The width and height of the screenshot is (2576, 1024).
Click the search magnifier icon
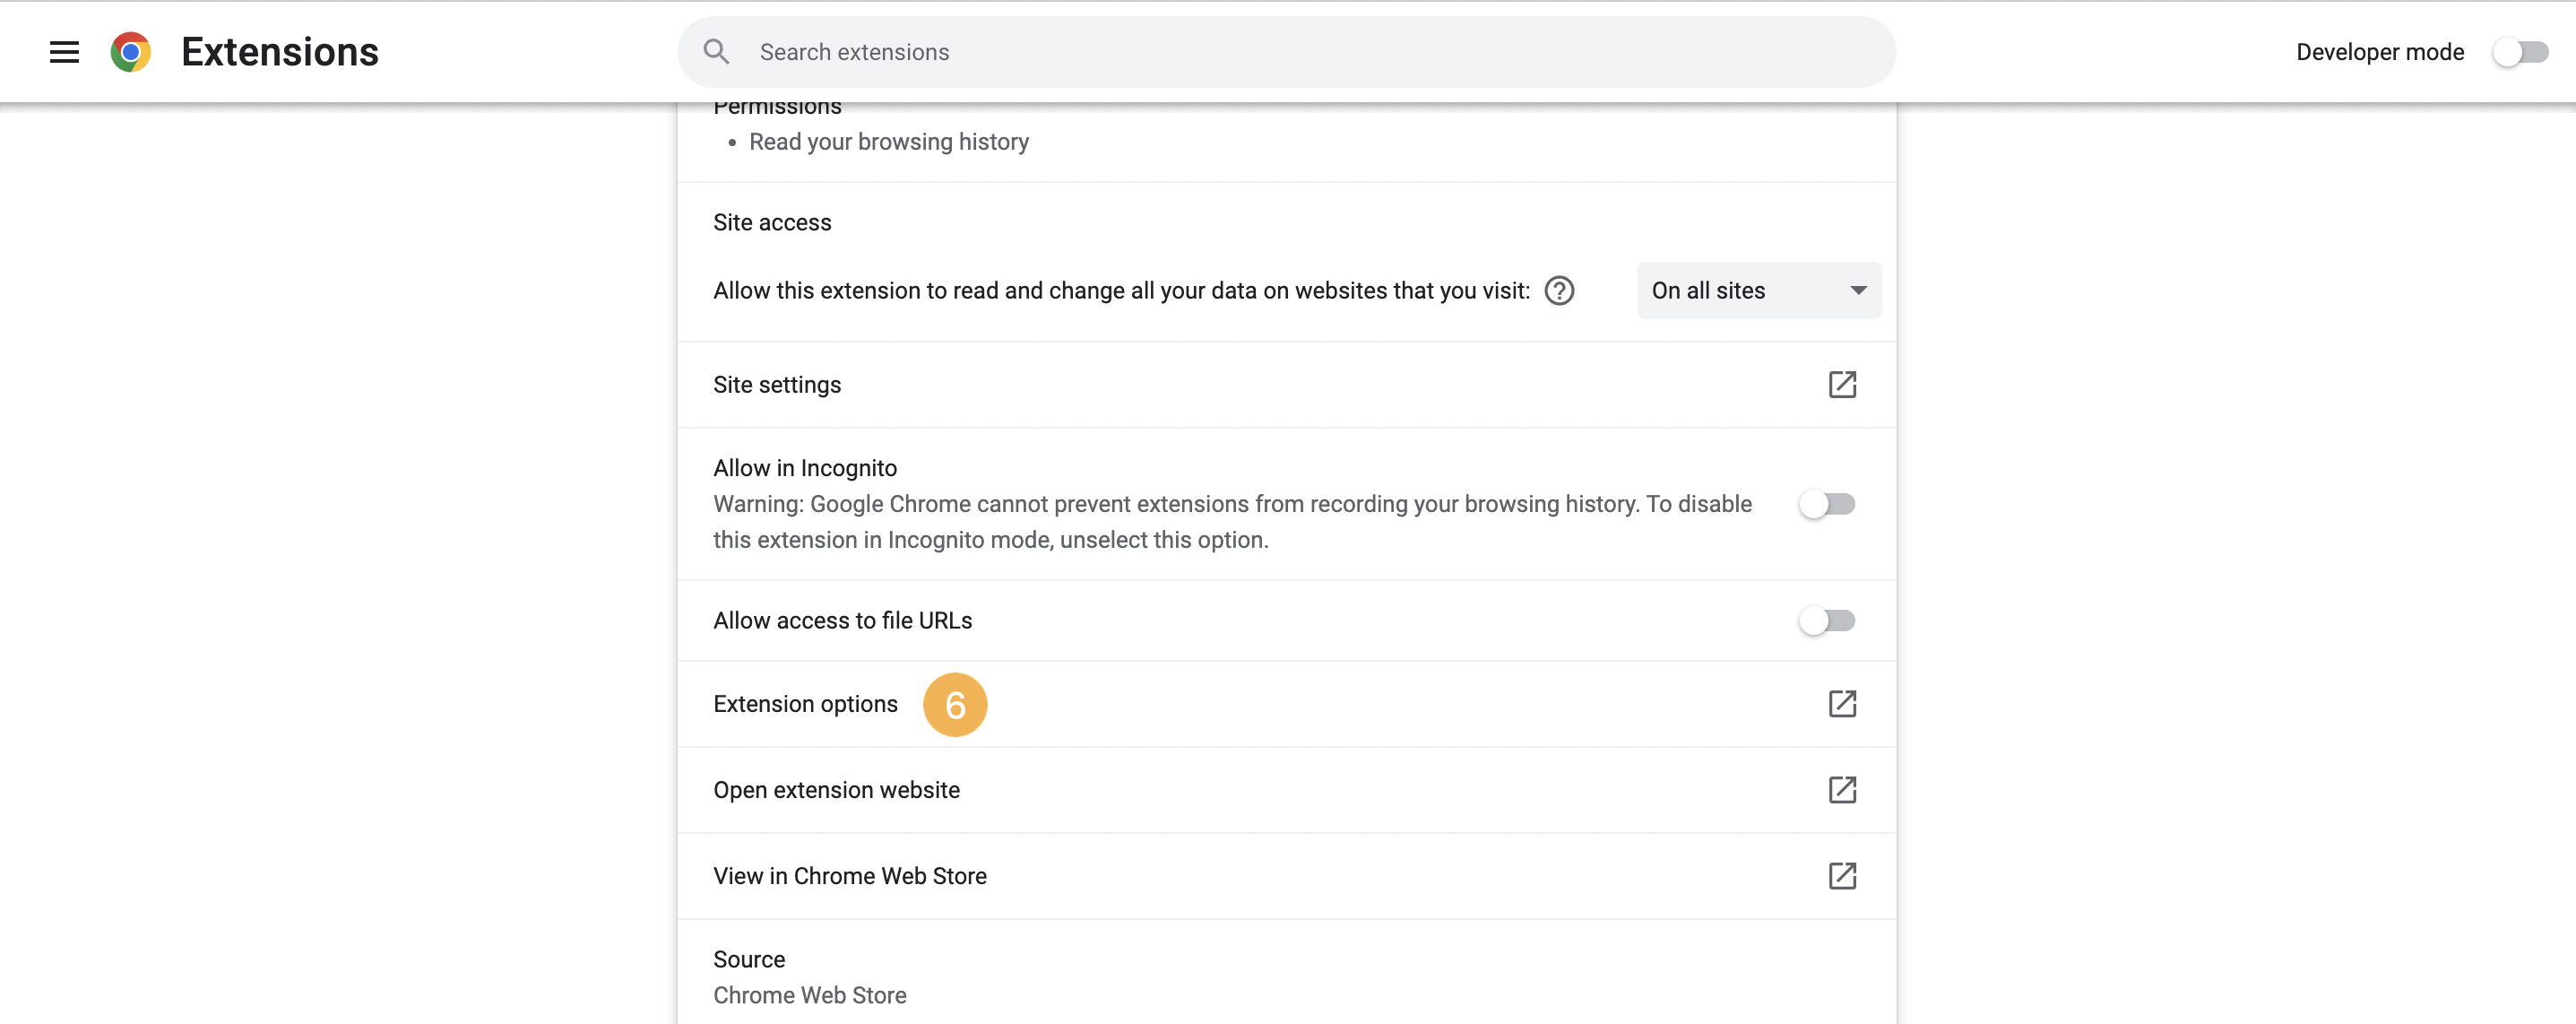pyautogui.click(x=716, y=52)
